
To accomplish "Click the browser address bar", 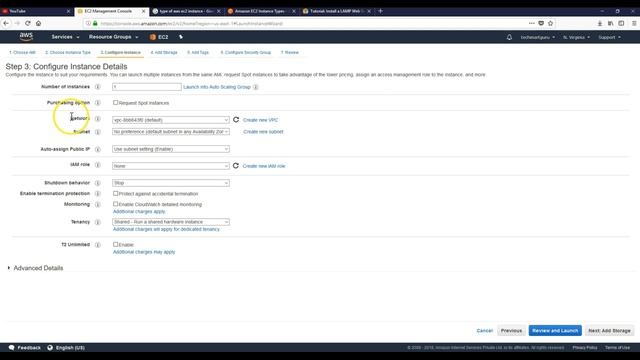I will (306, 24).
